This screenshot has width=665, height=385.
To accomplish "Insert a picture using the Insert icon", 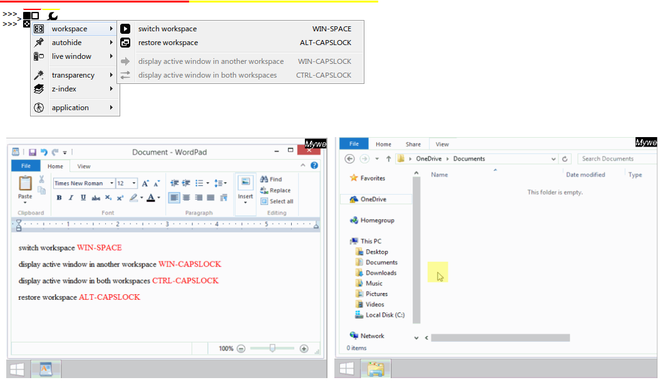I will coord(245,182).
